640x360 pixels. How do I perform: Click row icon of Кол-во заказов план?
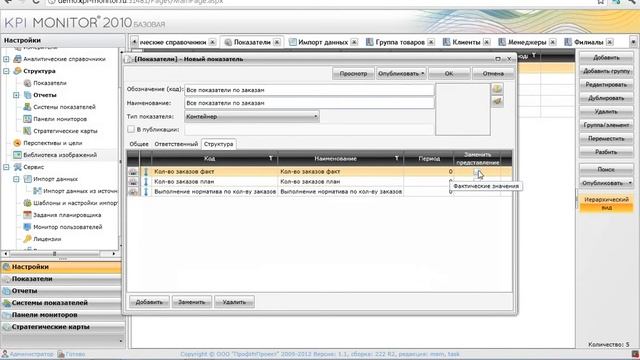tap(133, 182)
